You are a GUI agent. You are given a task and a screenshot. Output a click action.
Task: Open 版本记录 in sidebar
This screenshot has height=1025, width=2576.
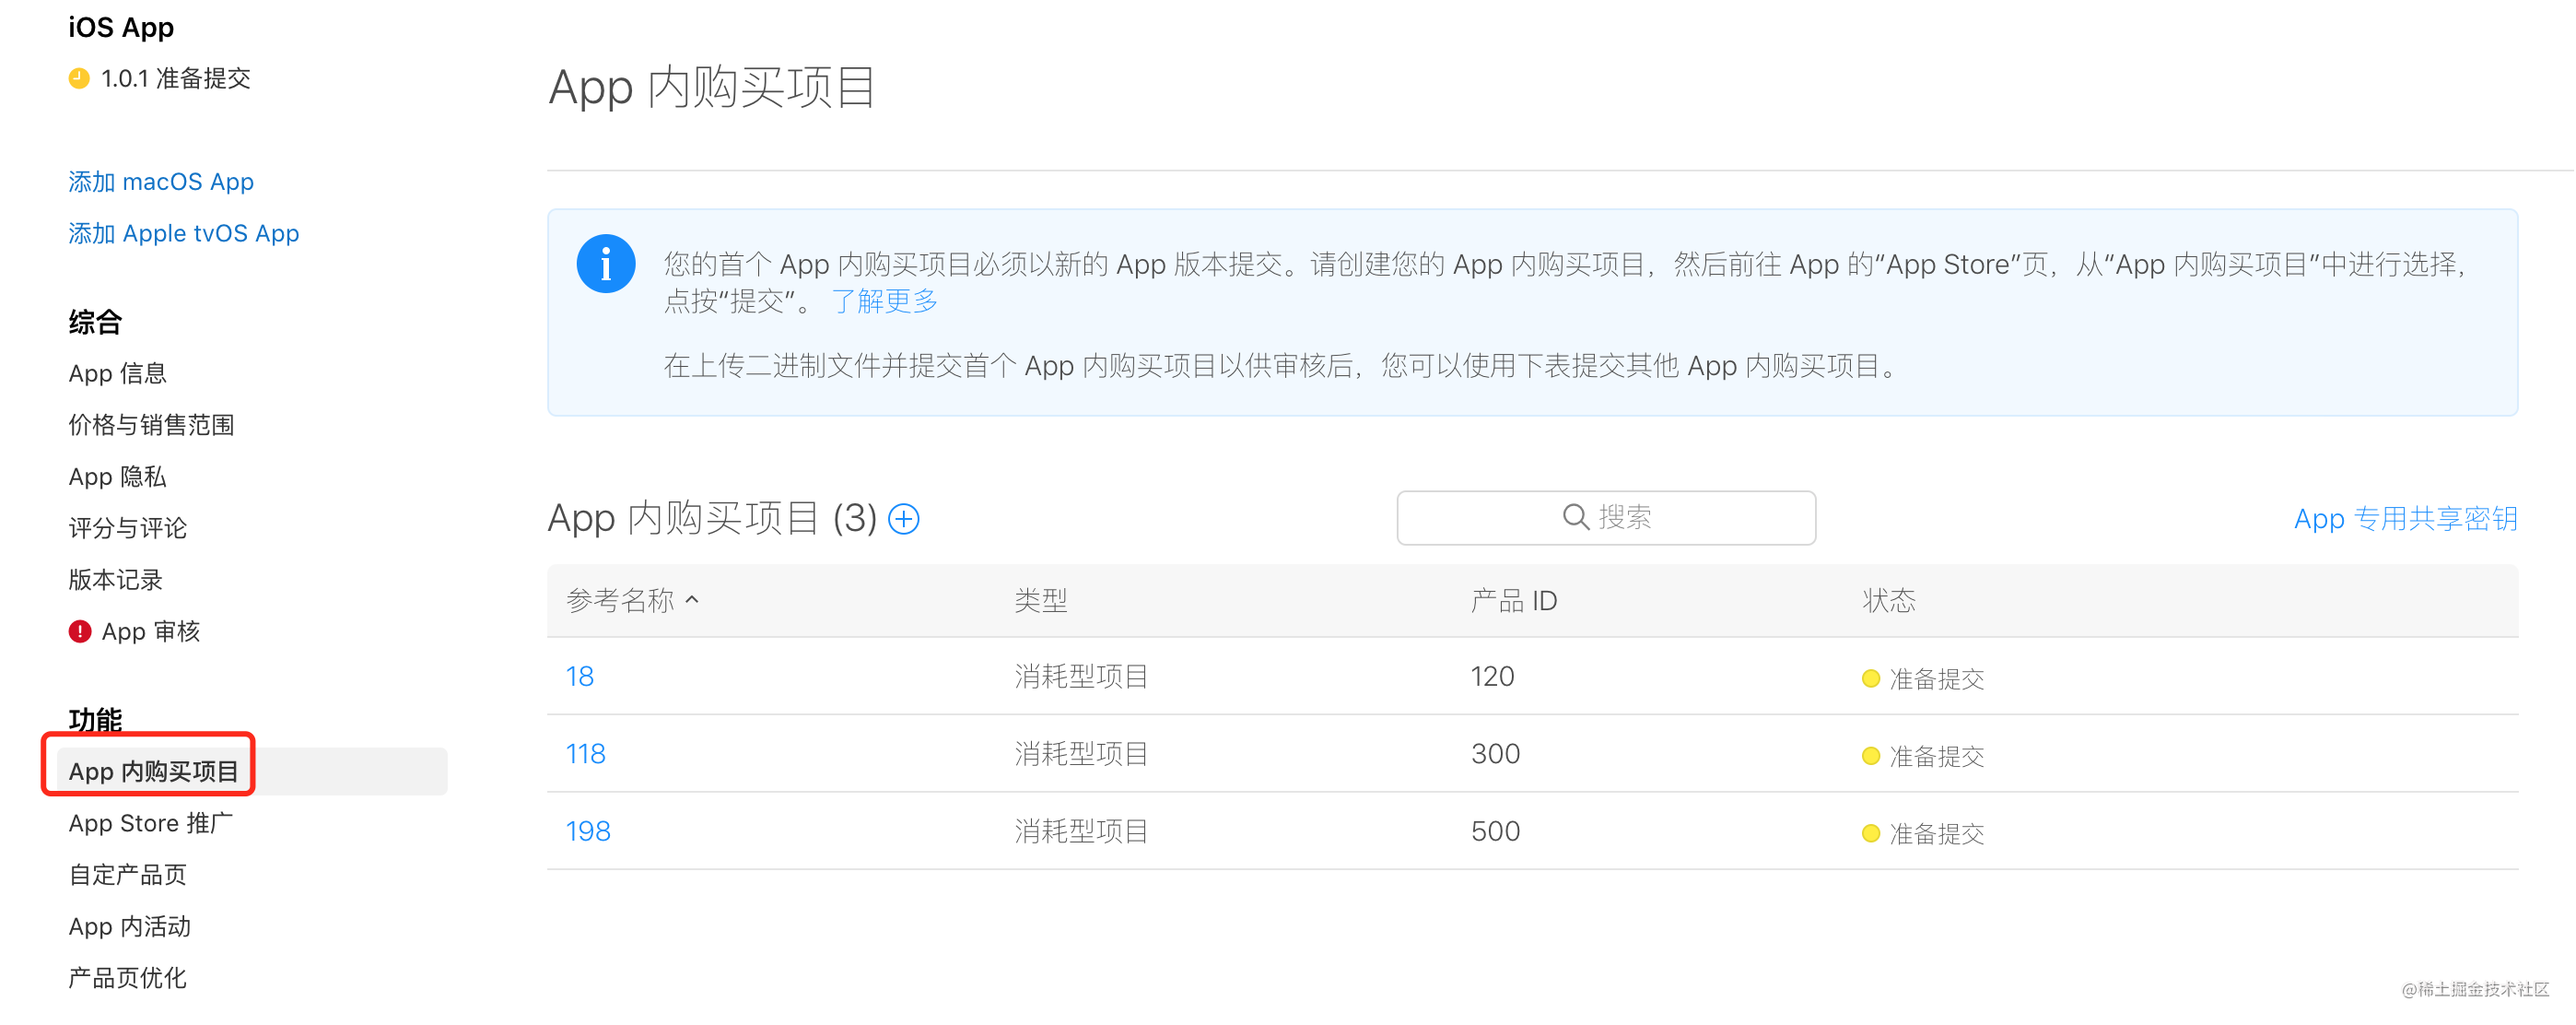115,580
